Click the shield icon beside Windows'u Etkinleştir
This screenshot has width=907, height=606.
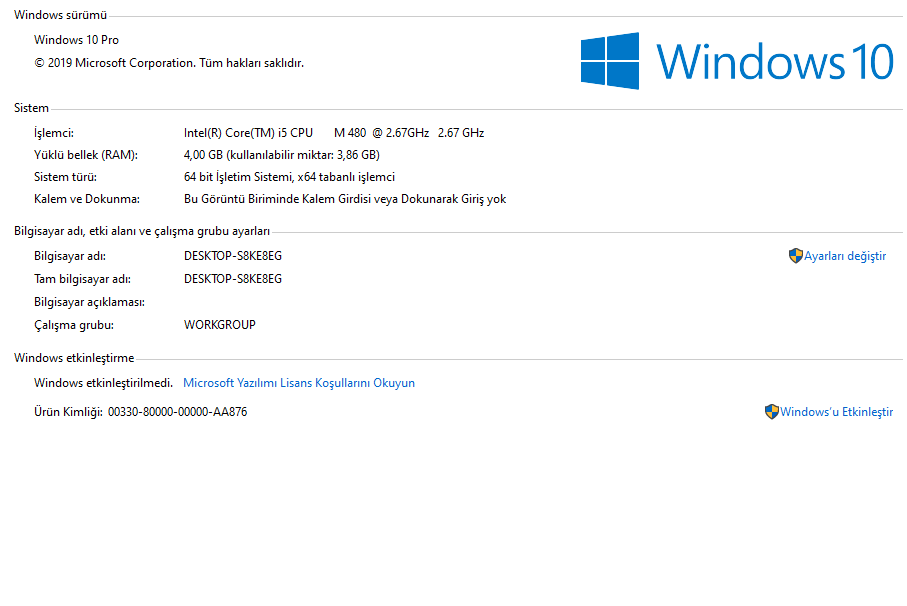(x=771, y=412)
